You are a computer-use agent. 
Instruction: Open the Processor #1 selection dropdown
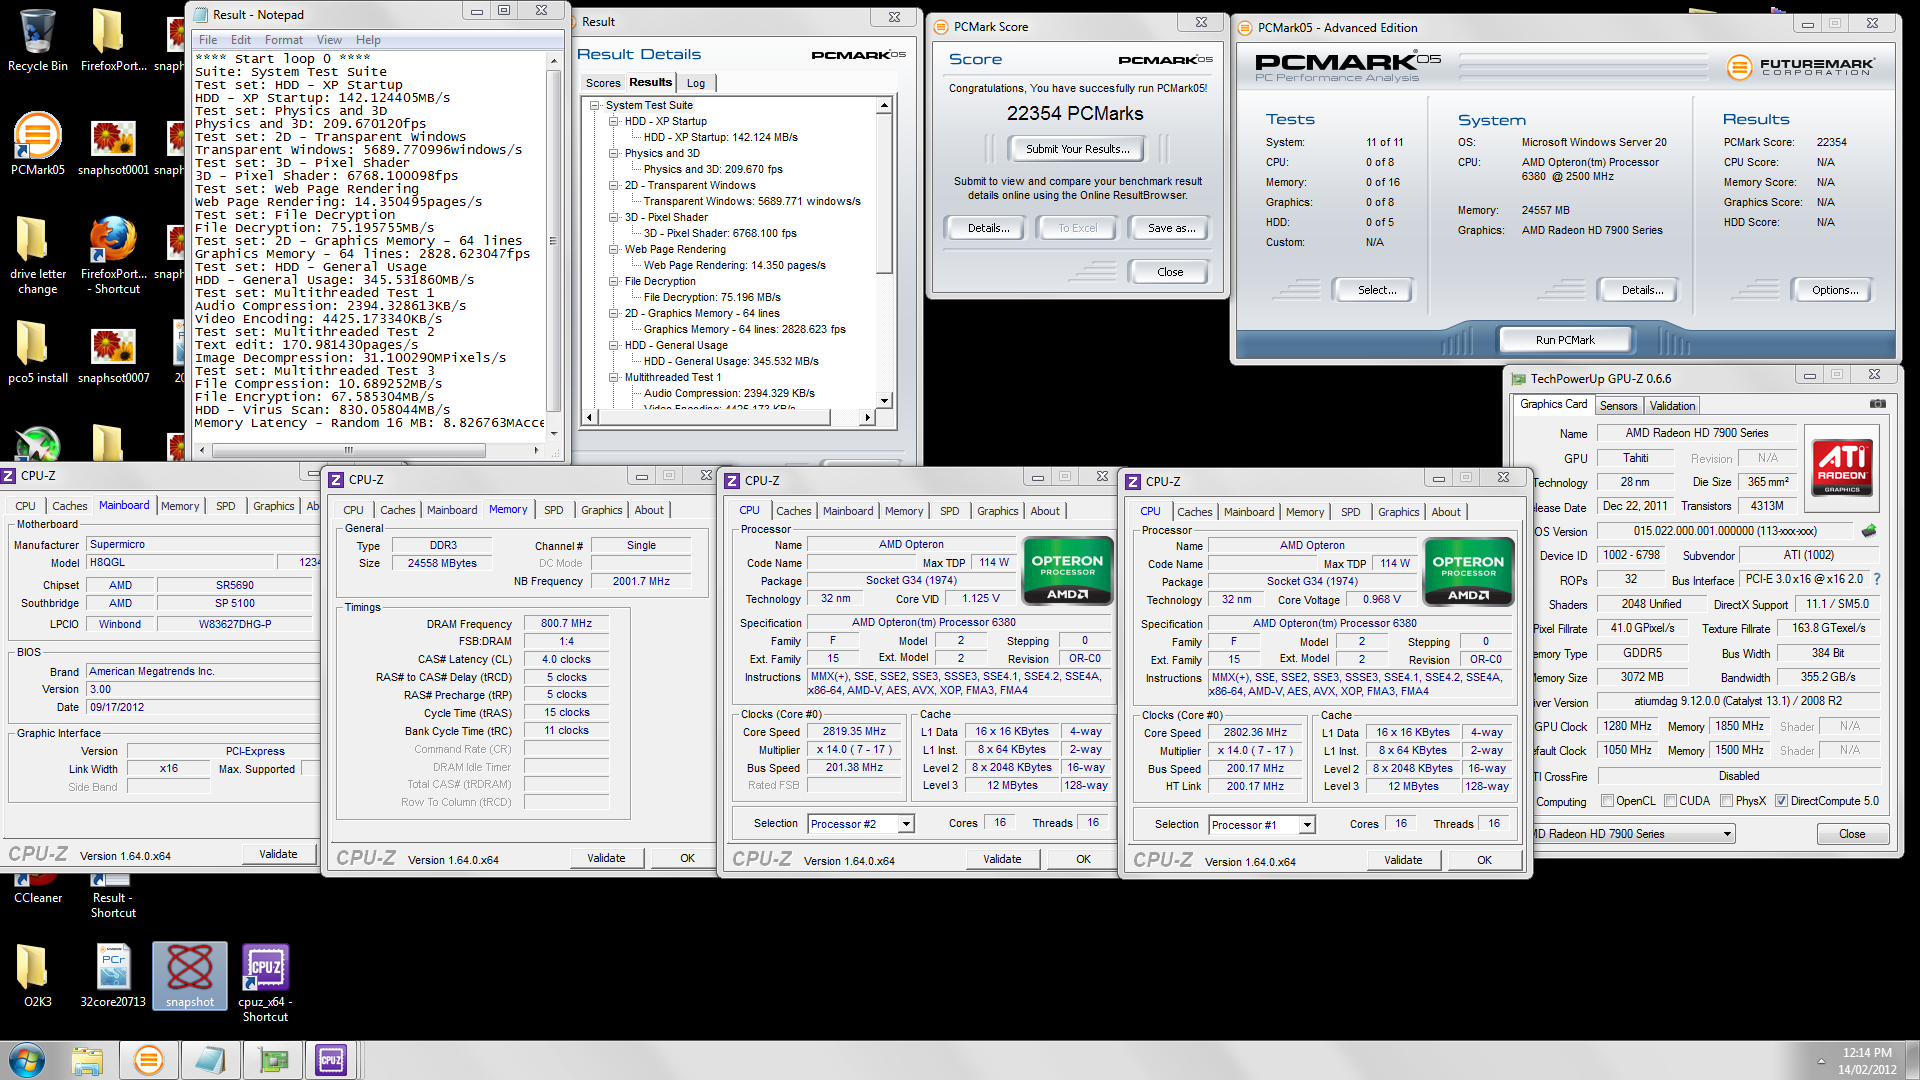pos(1307,825)
